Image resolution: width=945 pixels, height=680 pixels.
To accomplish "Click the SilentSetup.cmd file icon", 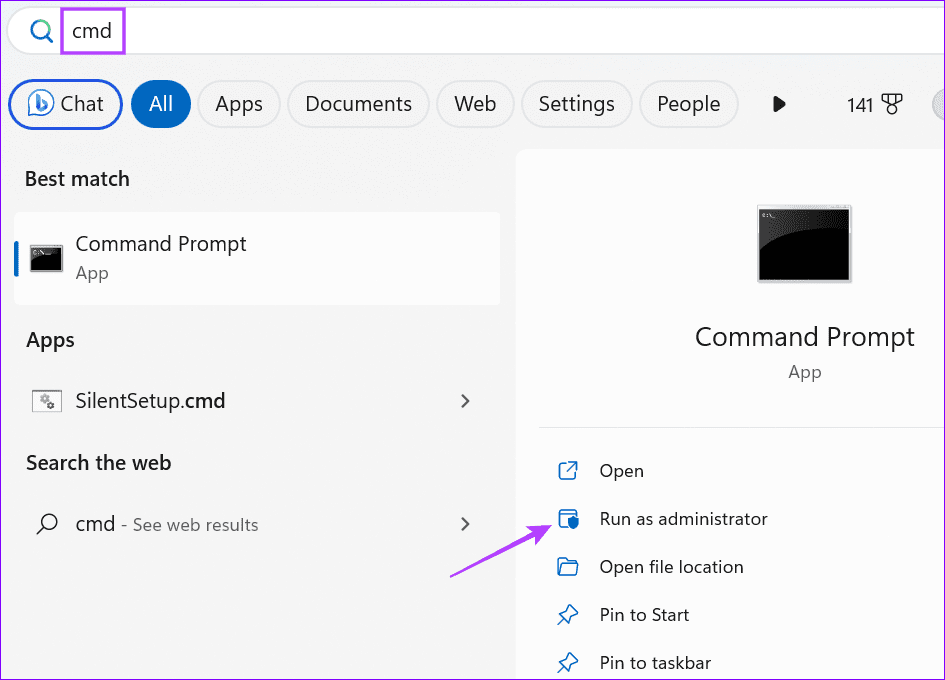I will click(46, 401).
